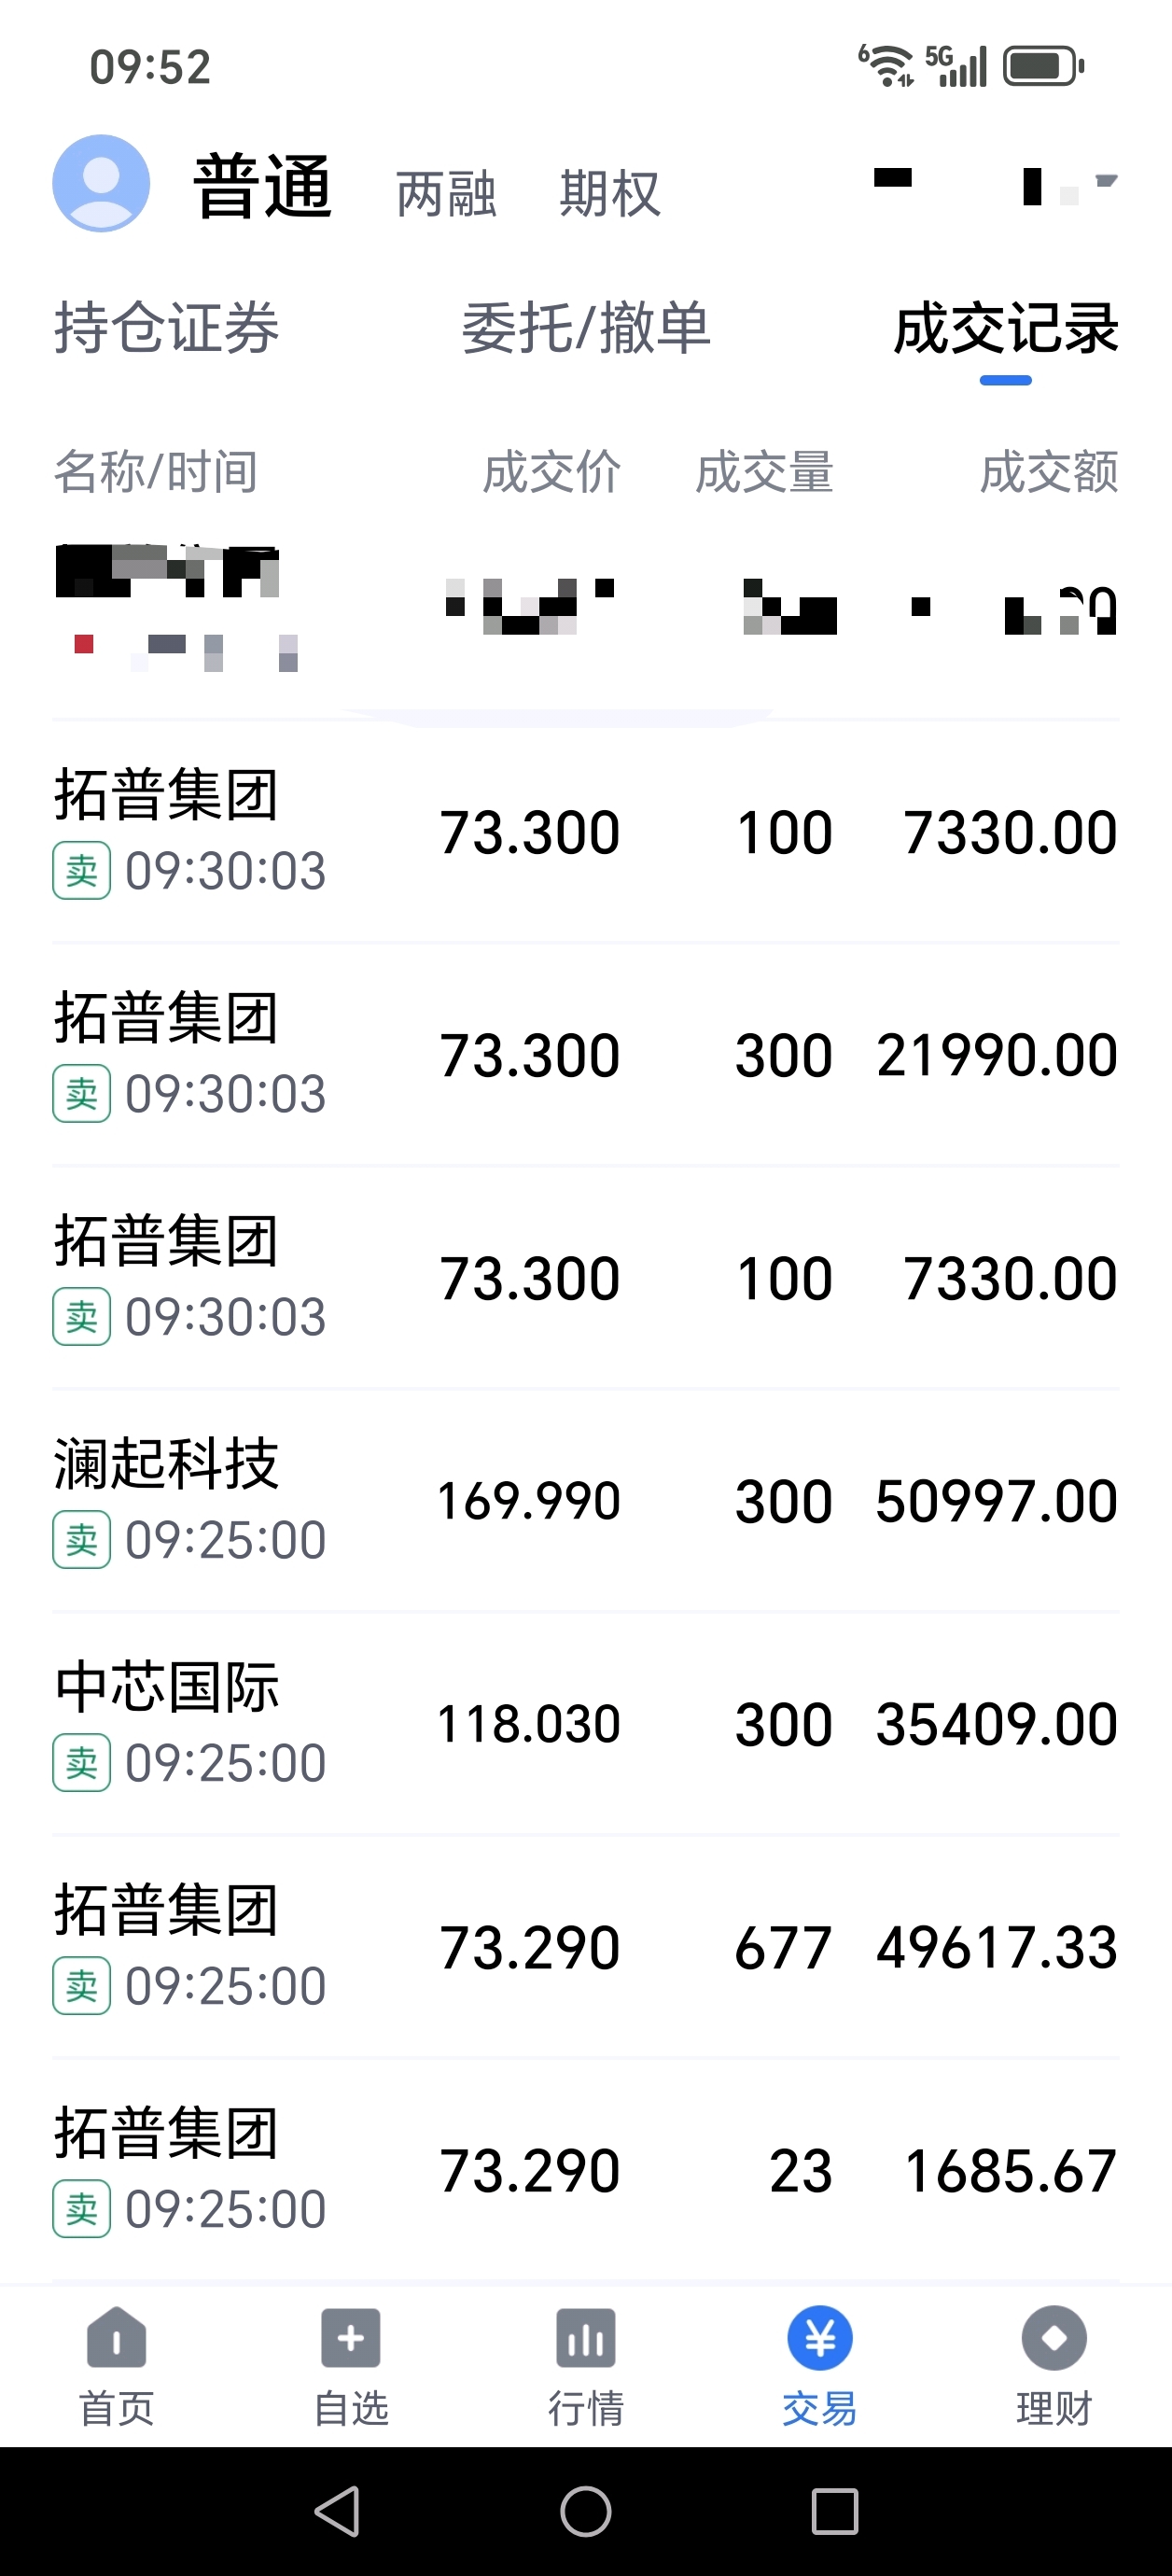Open 拓普集团 record with 677 shares

click(586, 1946)
